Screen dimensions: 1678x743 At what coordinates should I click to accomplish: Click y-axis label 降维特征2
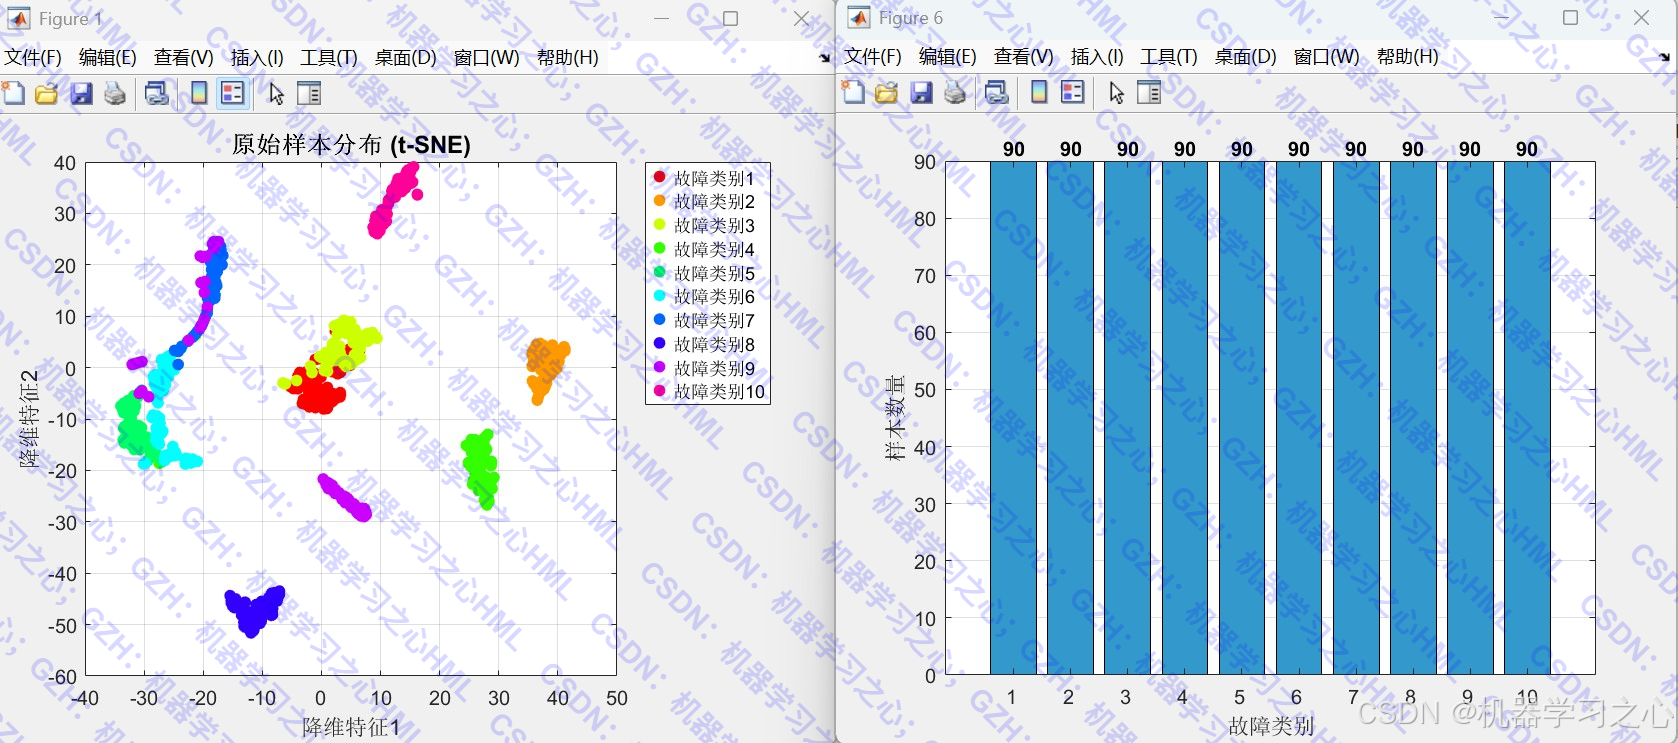click(29, 418)
